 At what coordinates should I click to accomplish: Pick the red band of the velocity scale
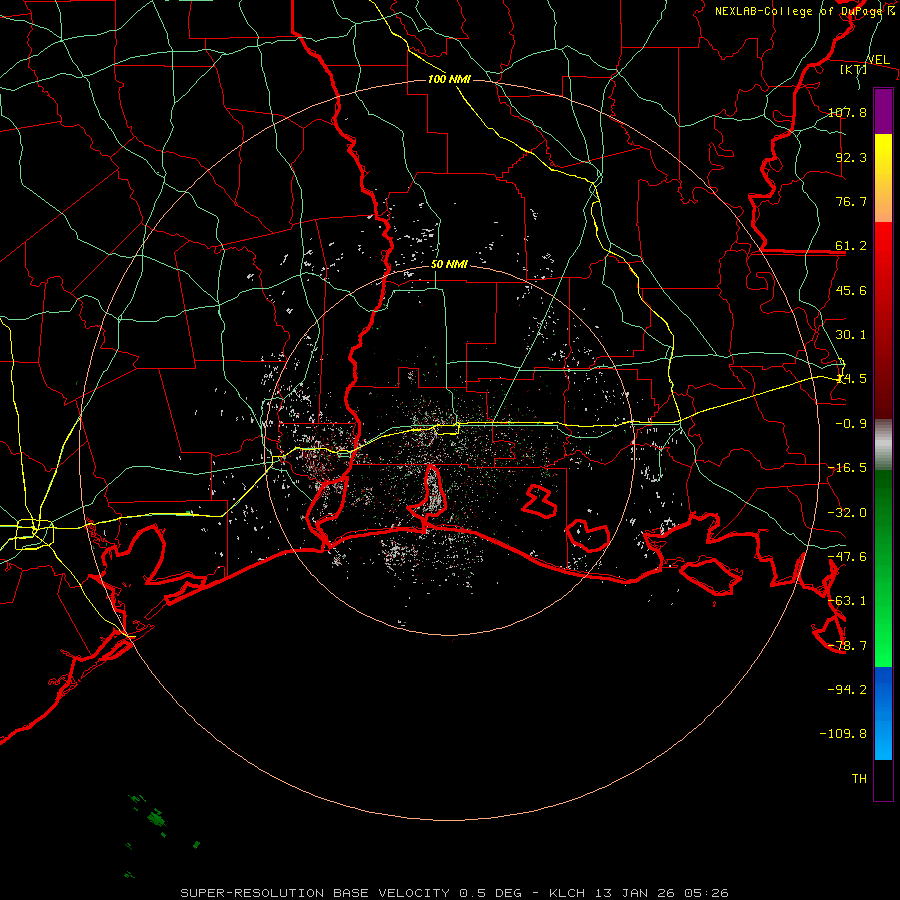(883, 320)
